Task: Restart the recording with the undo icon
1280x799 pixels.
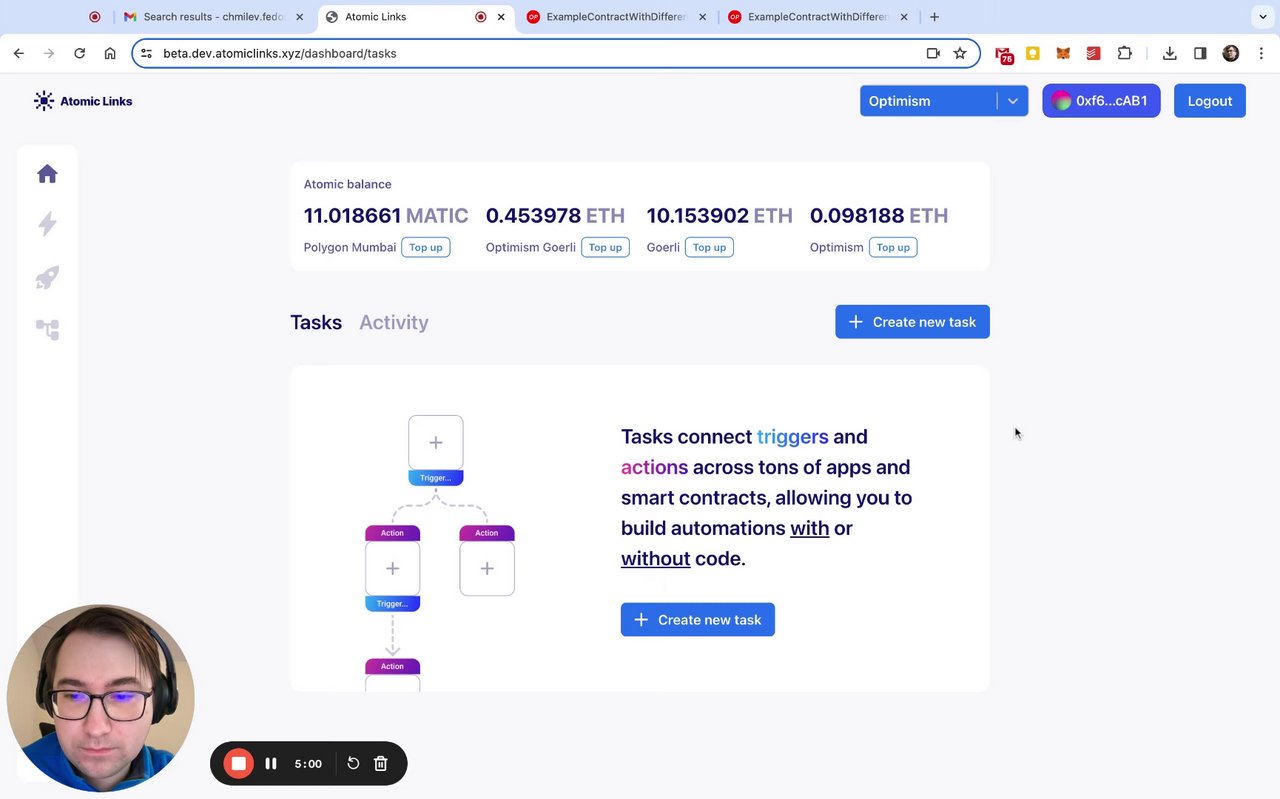Action: coord(353,764)
